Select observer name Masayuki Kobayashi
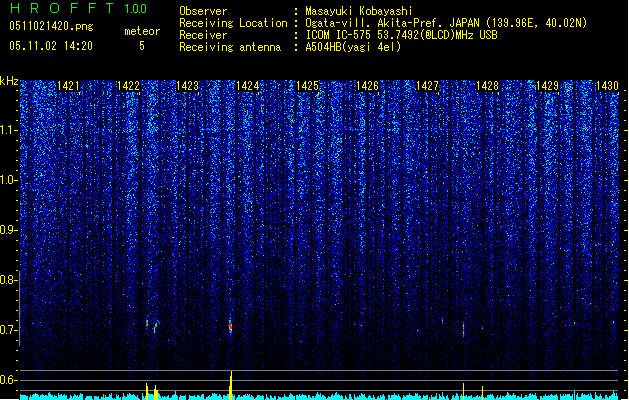629x400 pixels. coord(359,11)
